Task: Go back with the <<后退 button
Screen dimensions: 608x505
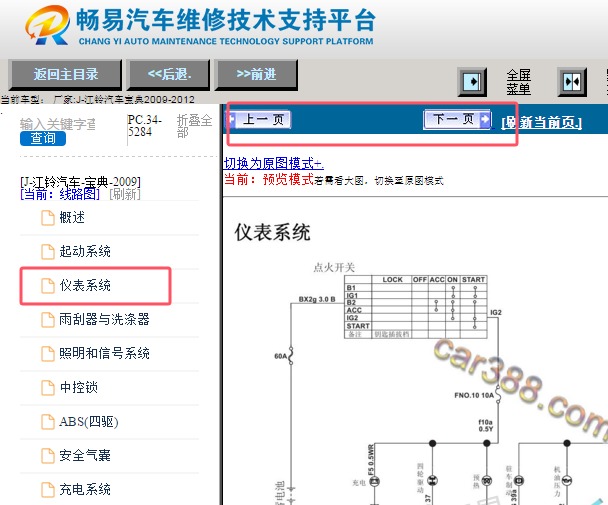Action: 169,74
